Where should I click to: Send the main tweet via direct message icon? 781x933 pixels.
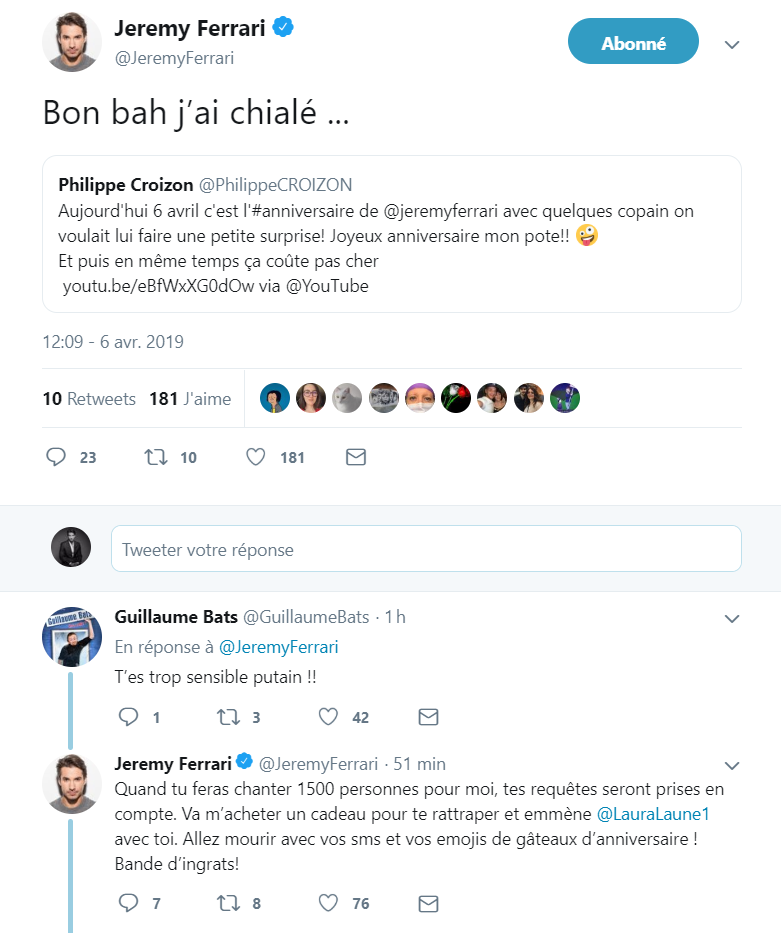click(x=356, y=457)
